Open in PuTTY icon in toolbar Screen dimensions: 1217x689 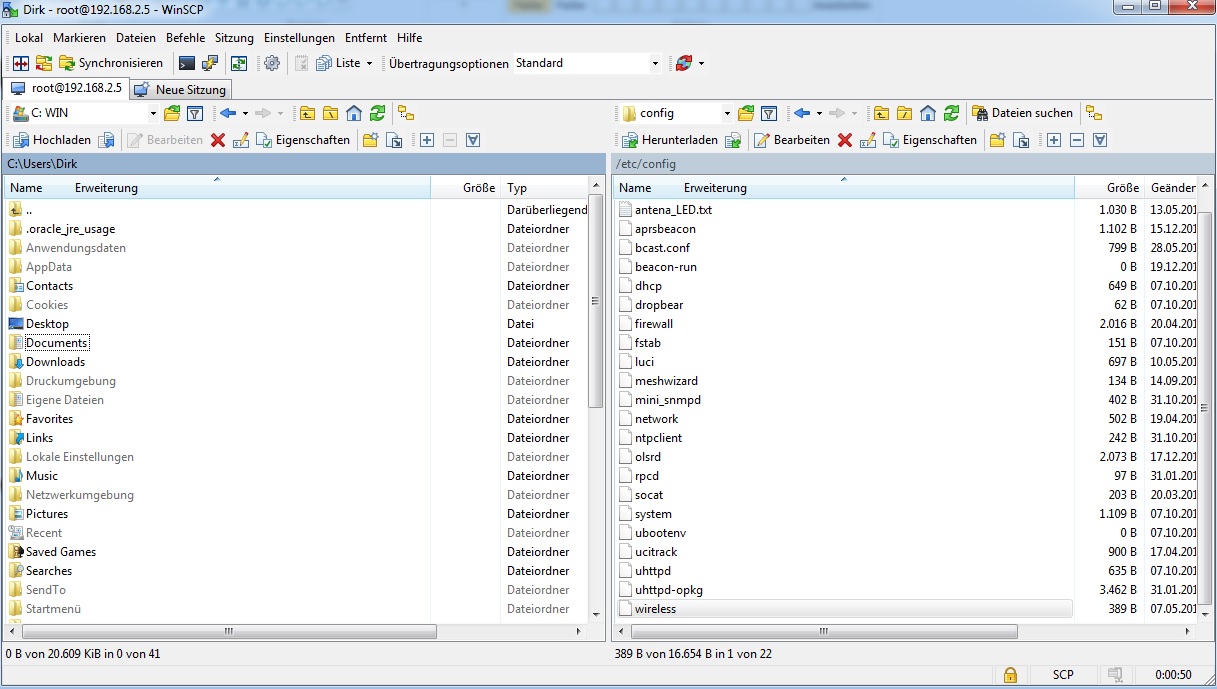(210, 63)
